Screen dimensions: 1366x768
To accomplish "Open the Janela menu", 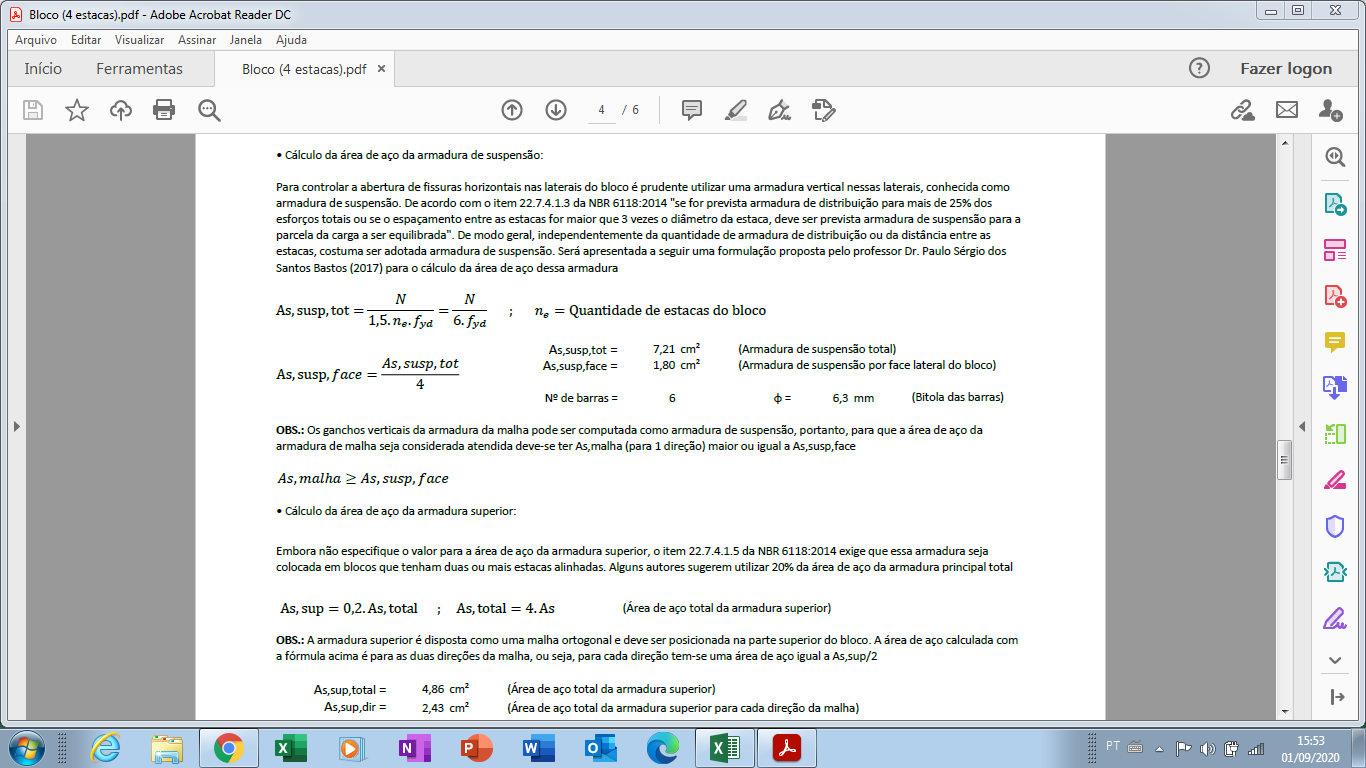I will [x=245, y=40].
